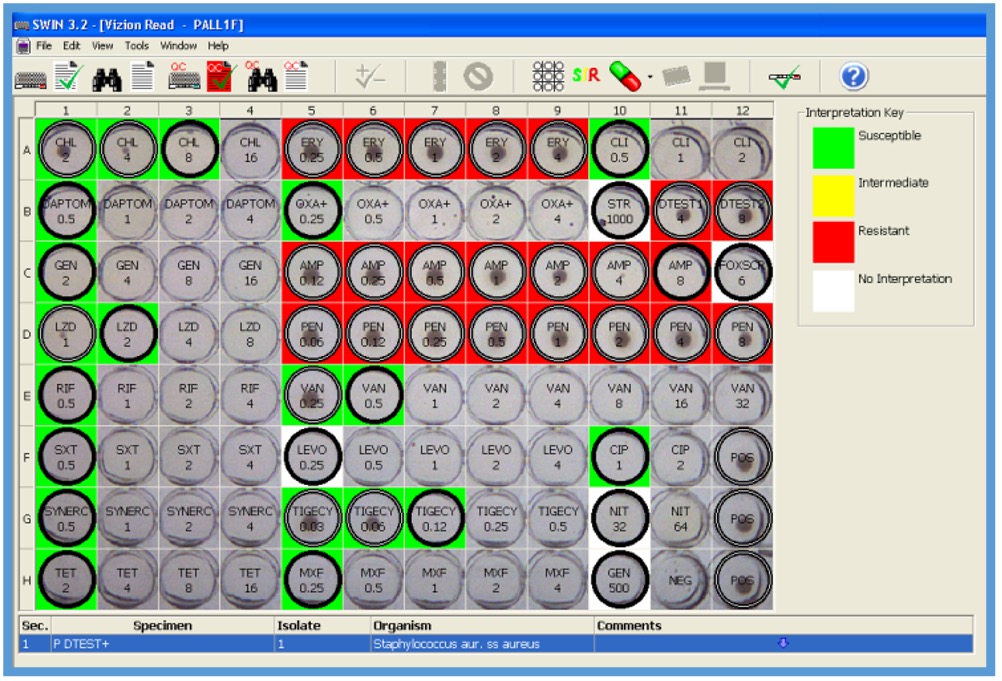Viewport: 1002px width, 681px height.
Task: Open help with the blue question mark
Action: pyautogui.click(x=853, y=76)
